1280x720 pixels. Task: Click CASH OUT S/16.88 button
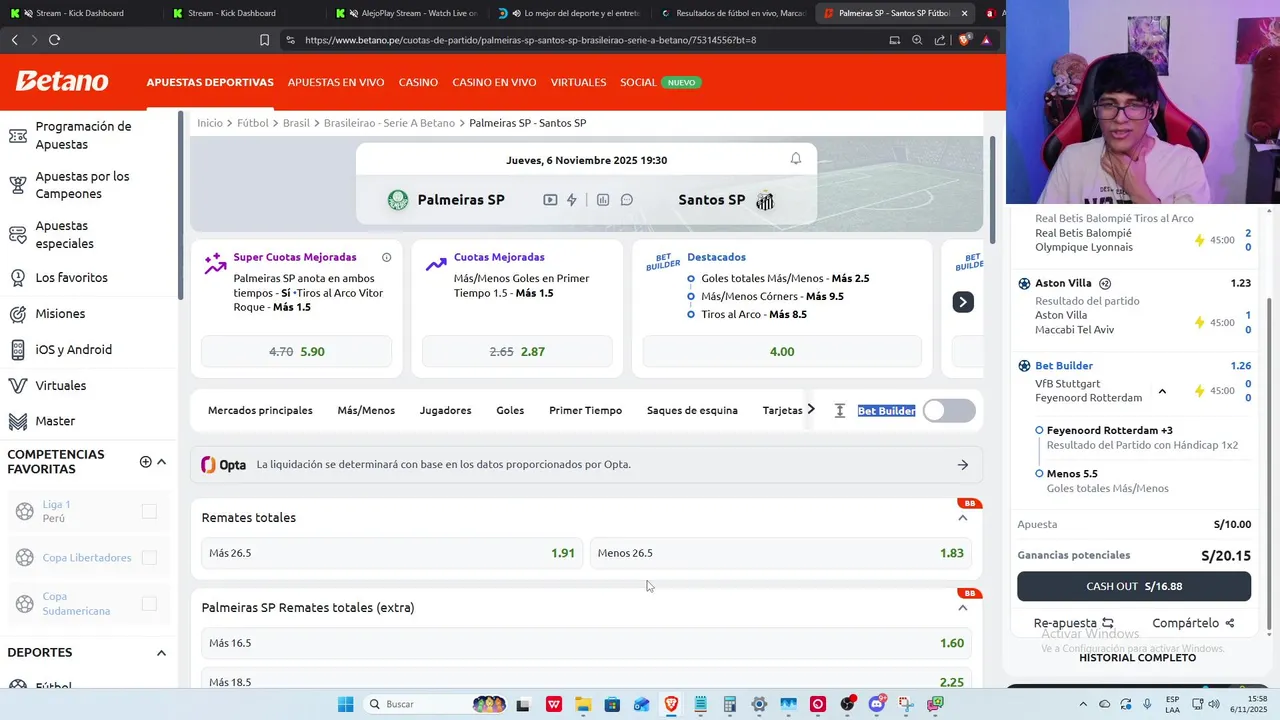(1134, 587)
